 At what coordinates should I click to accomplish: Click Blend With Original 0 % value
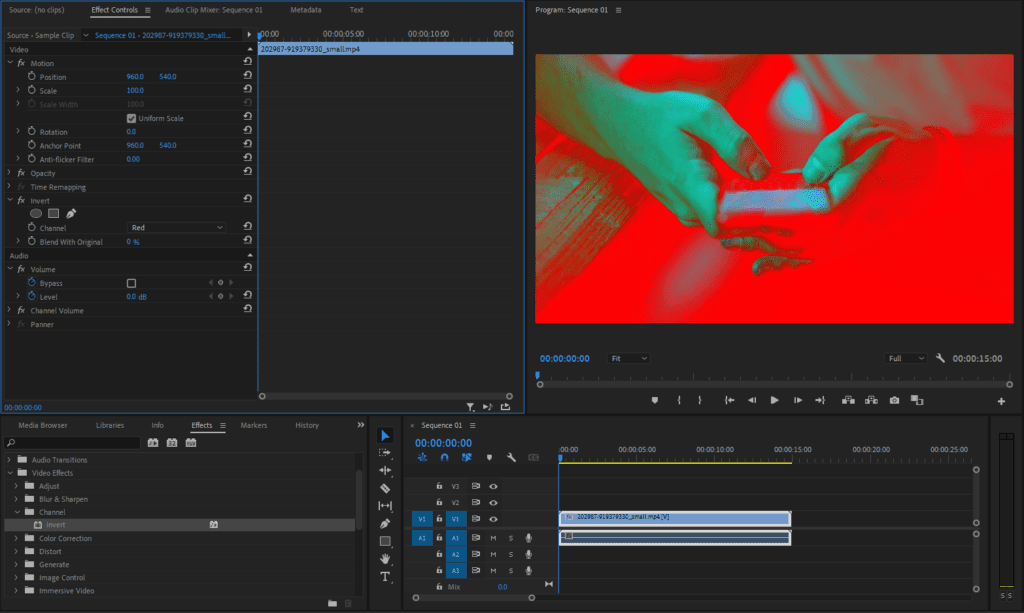pos(133,242)
